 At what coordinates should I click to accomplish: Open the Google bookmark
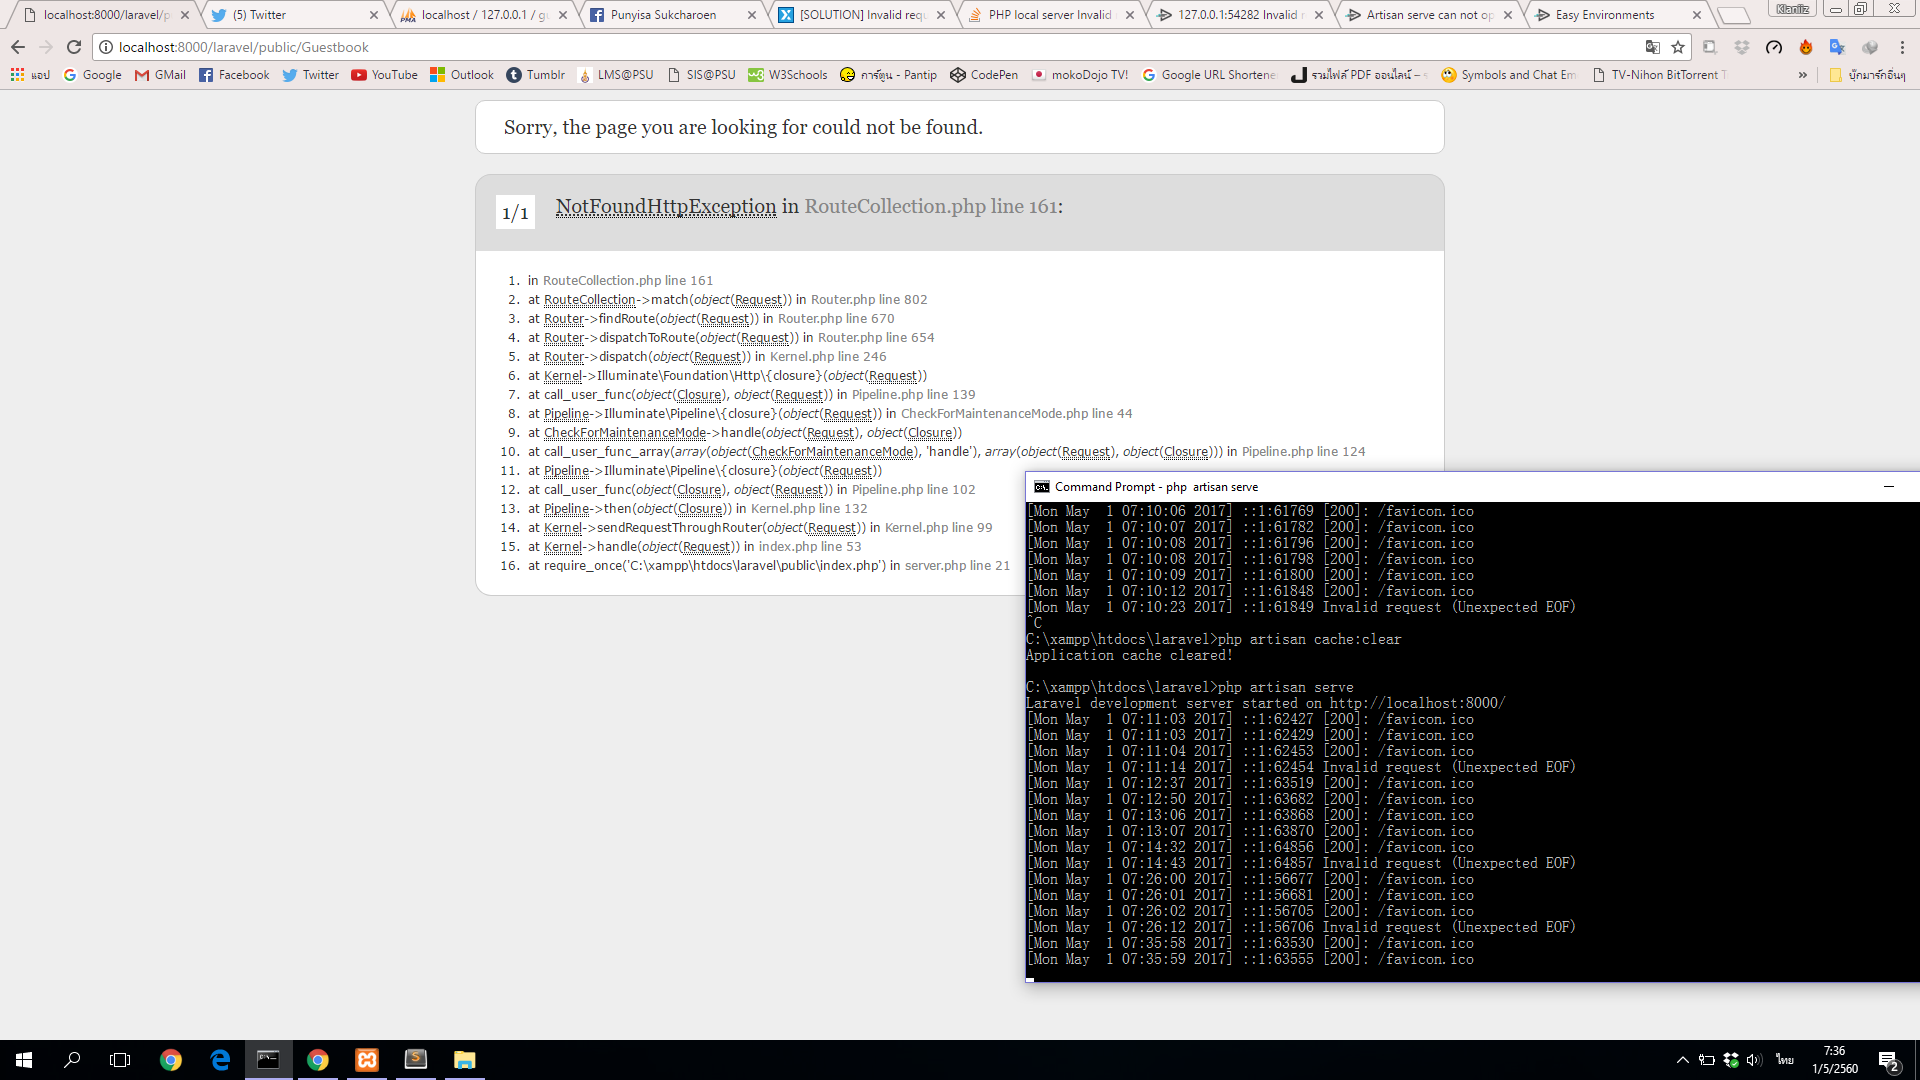click(92, 75)
